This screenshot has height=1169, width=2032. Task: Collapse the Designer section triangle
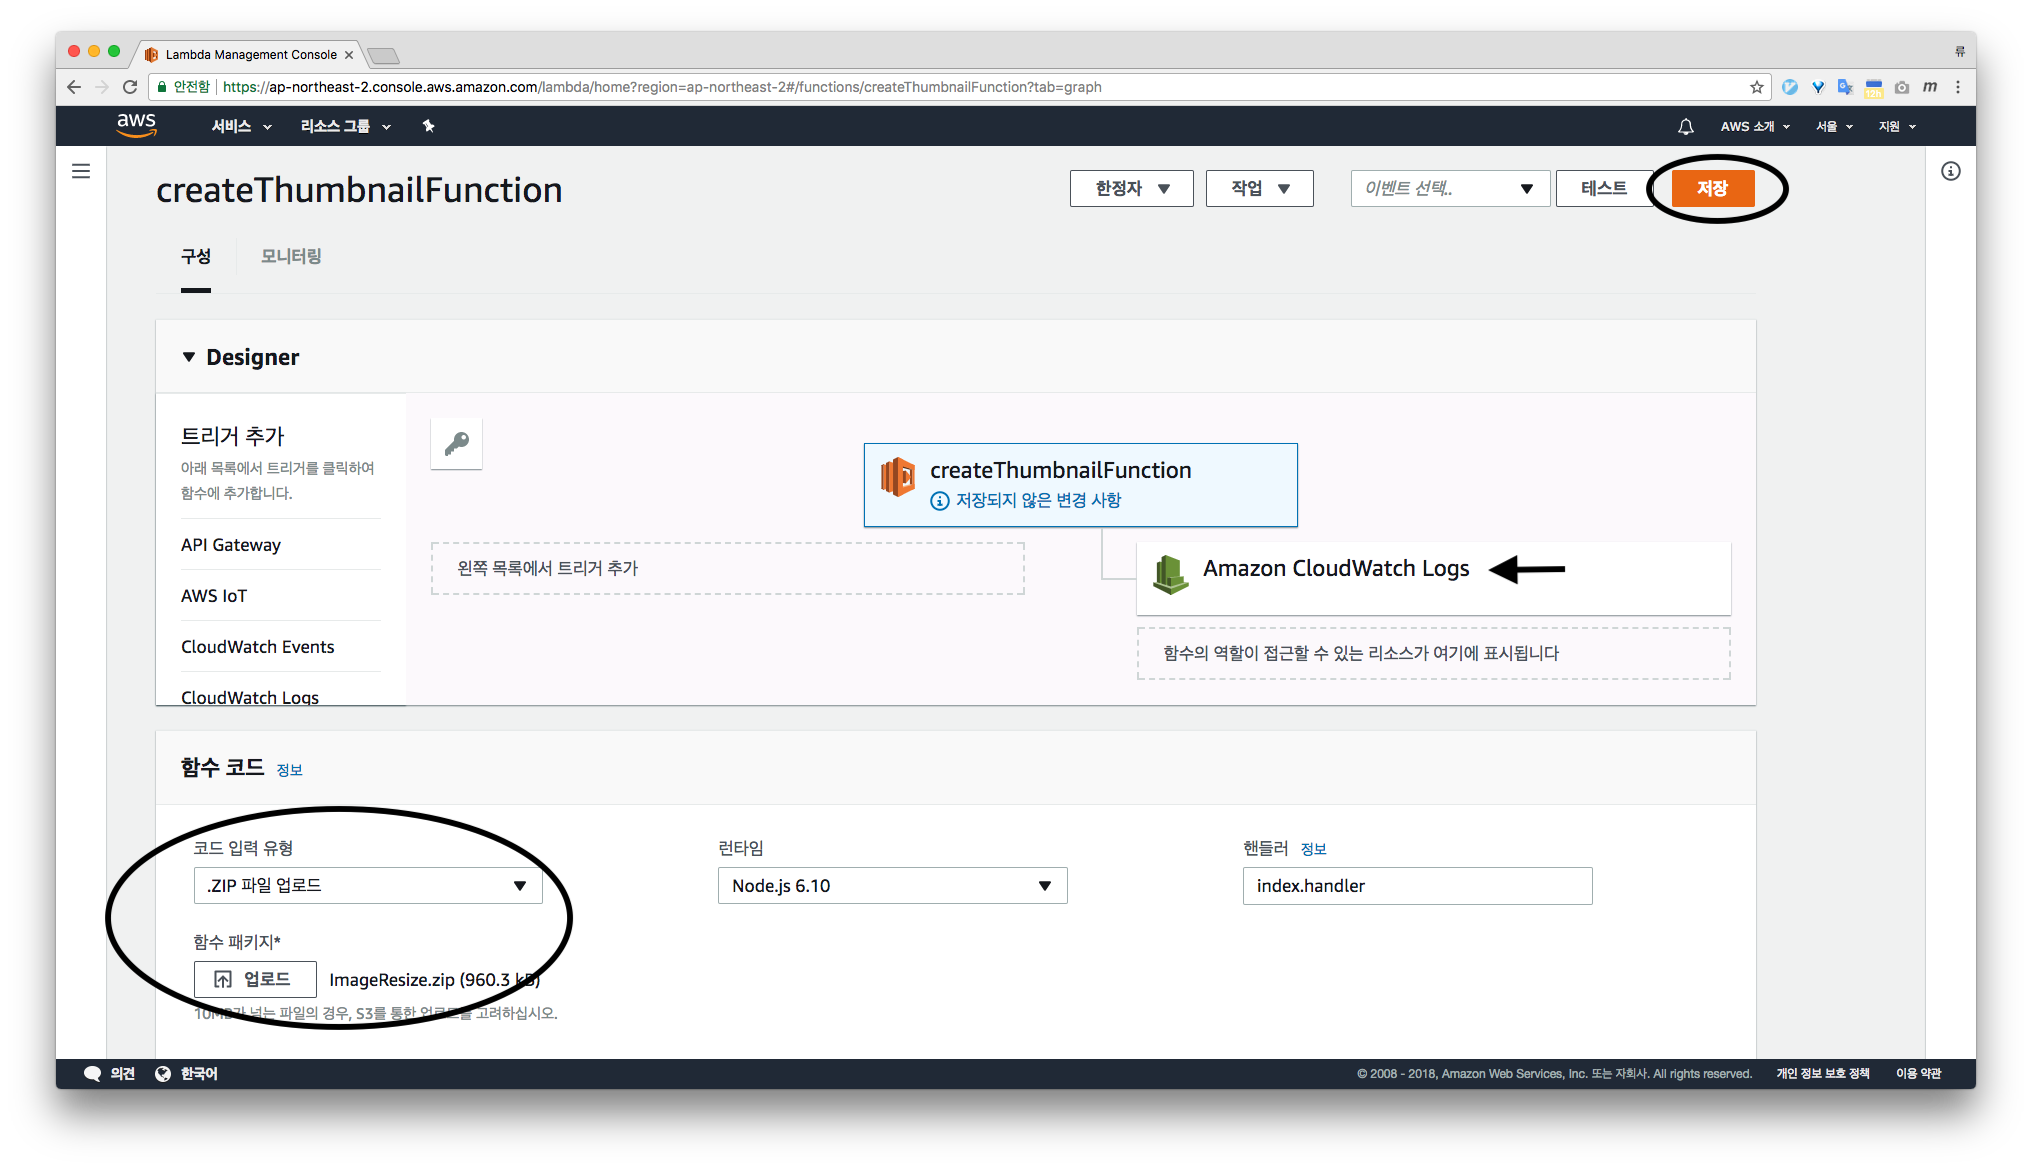pos(189,357)
